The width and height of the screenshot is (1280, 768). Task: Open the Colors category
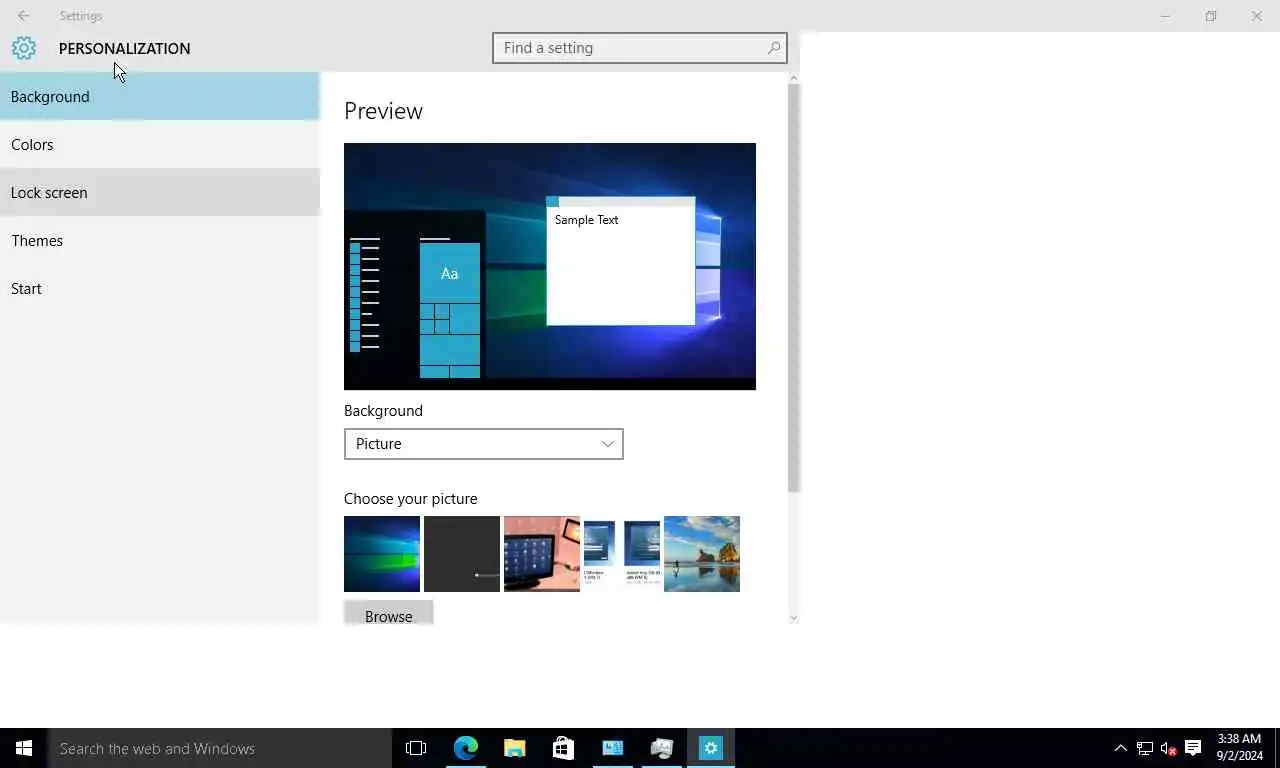click(160, 144)
